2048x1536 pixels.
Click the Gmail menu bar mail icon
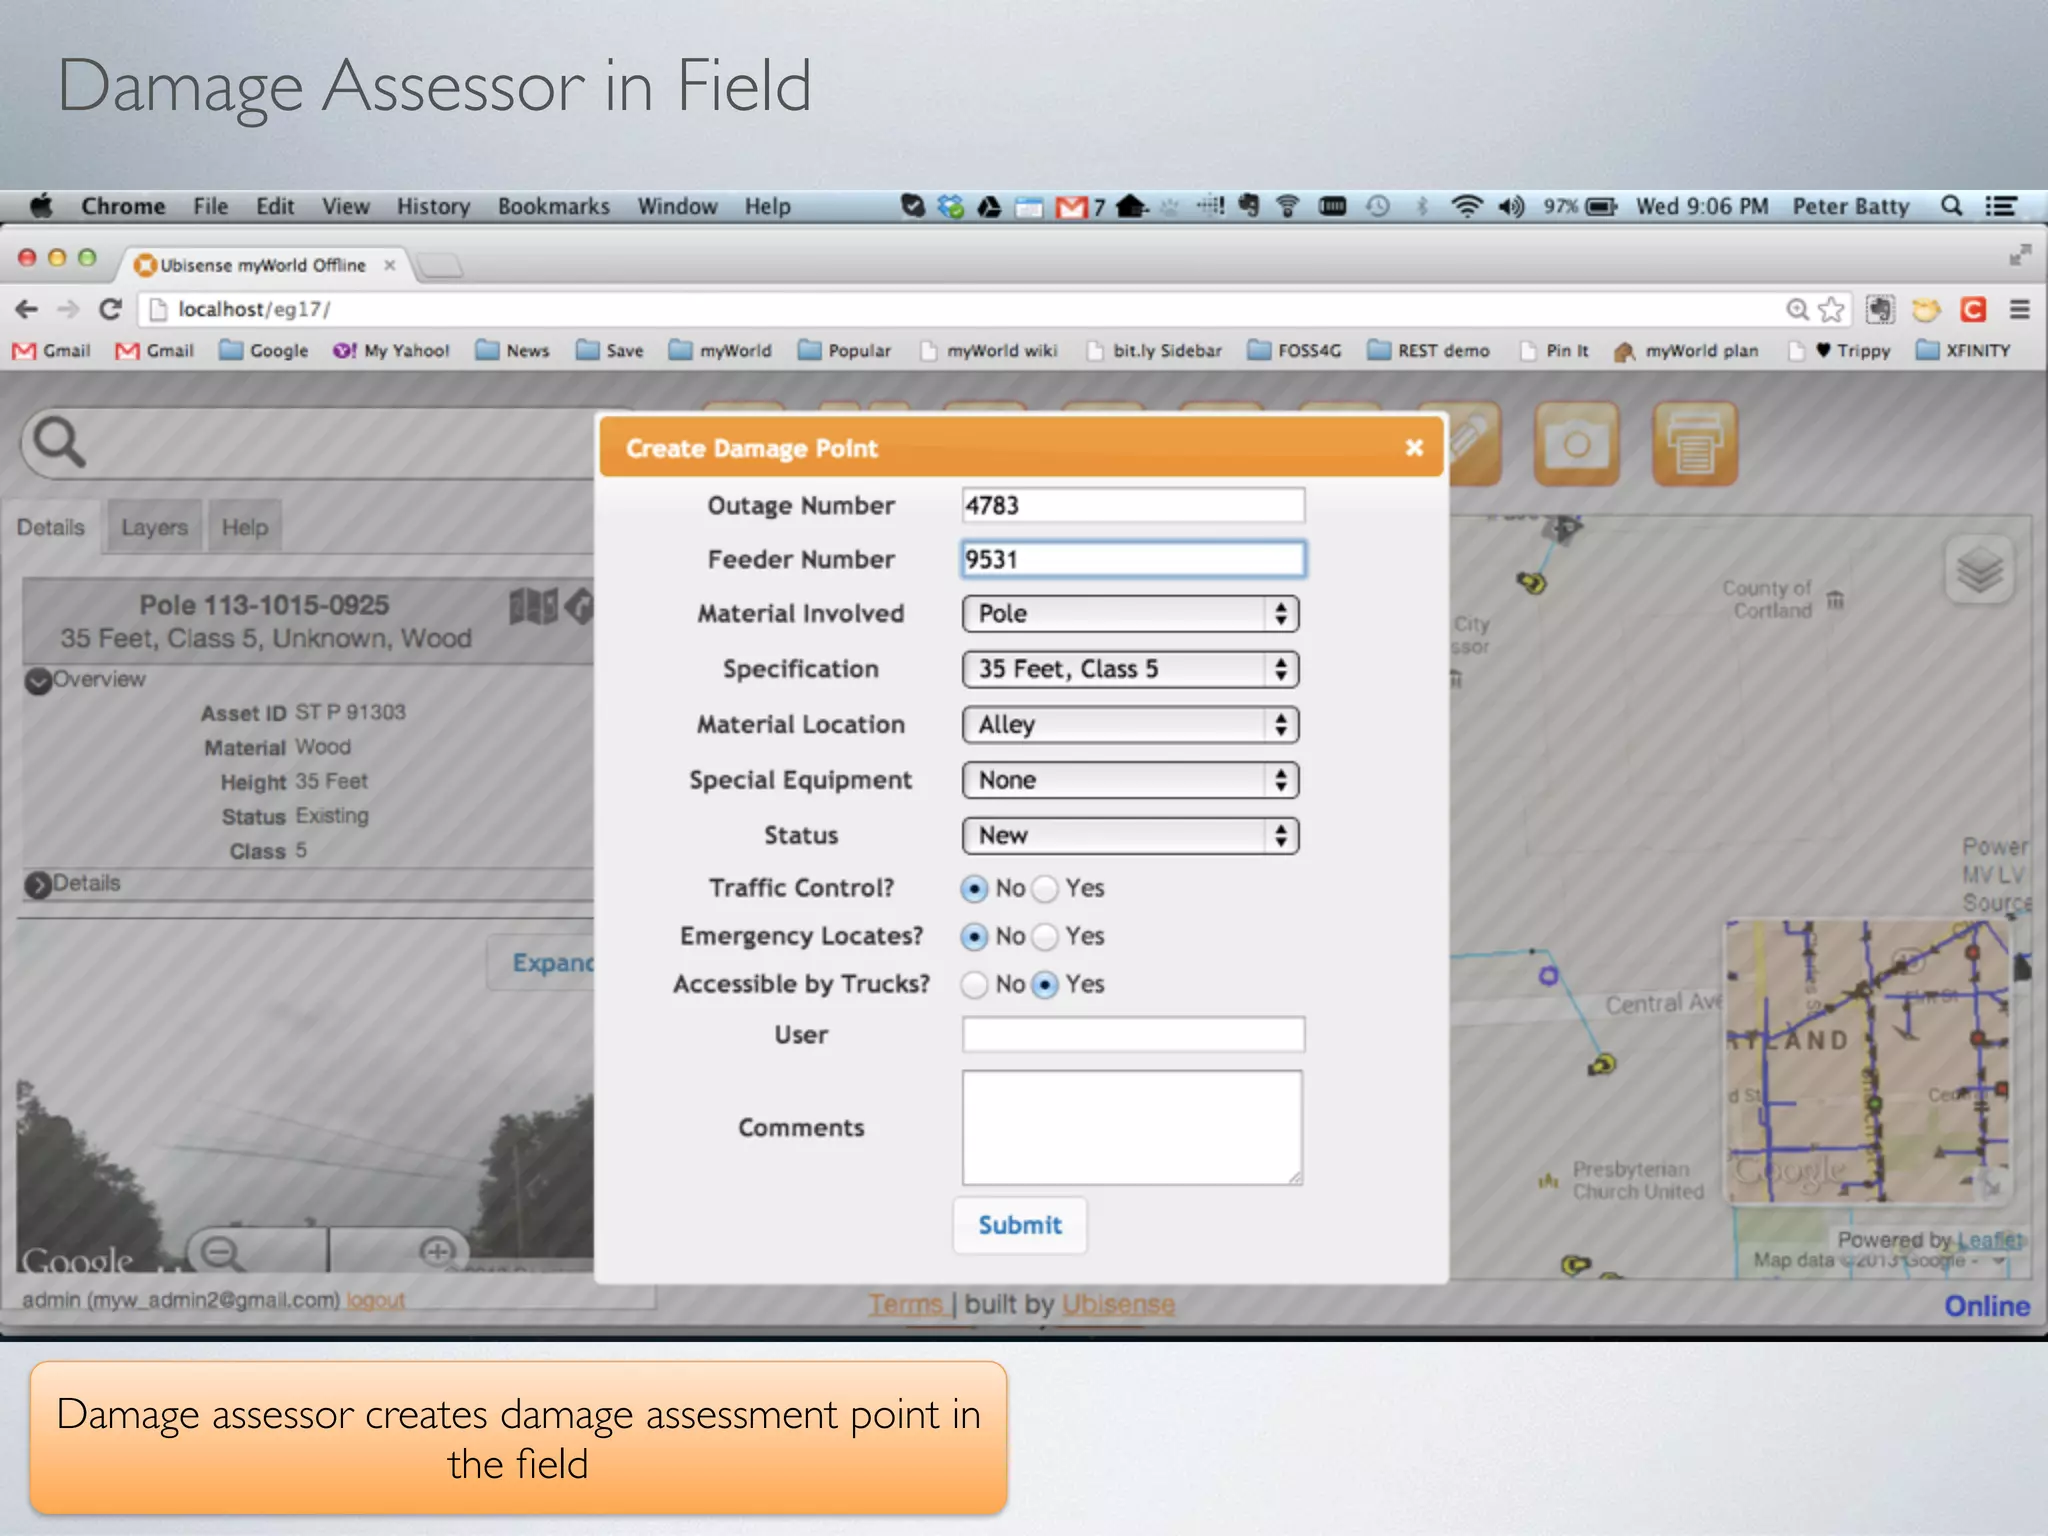coord(1072,207)
